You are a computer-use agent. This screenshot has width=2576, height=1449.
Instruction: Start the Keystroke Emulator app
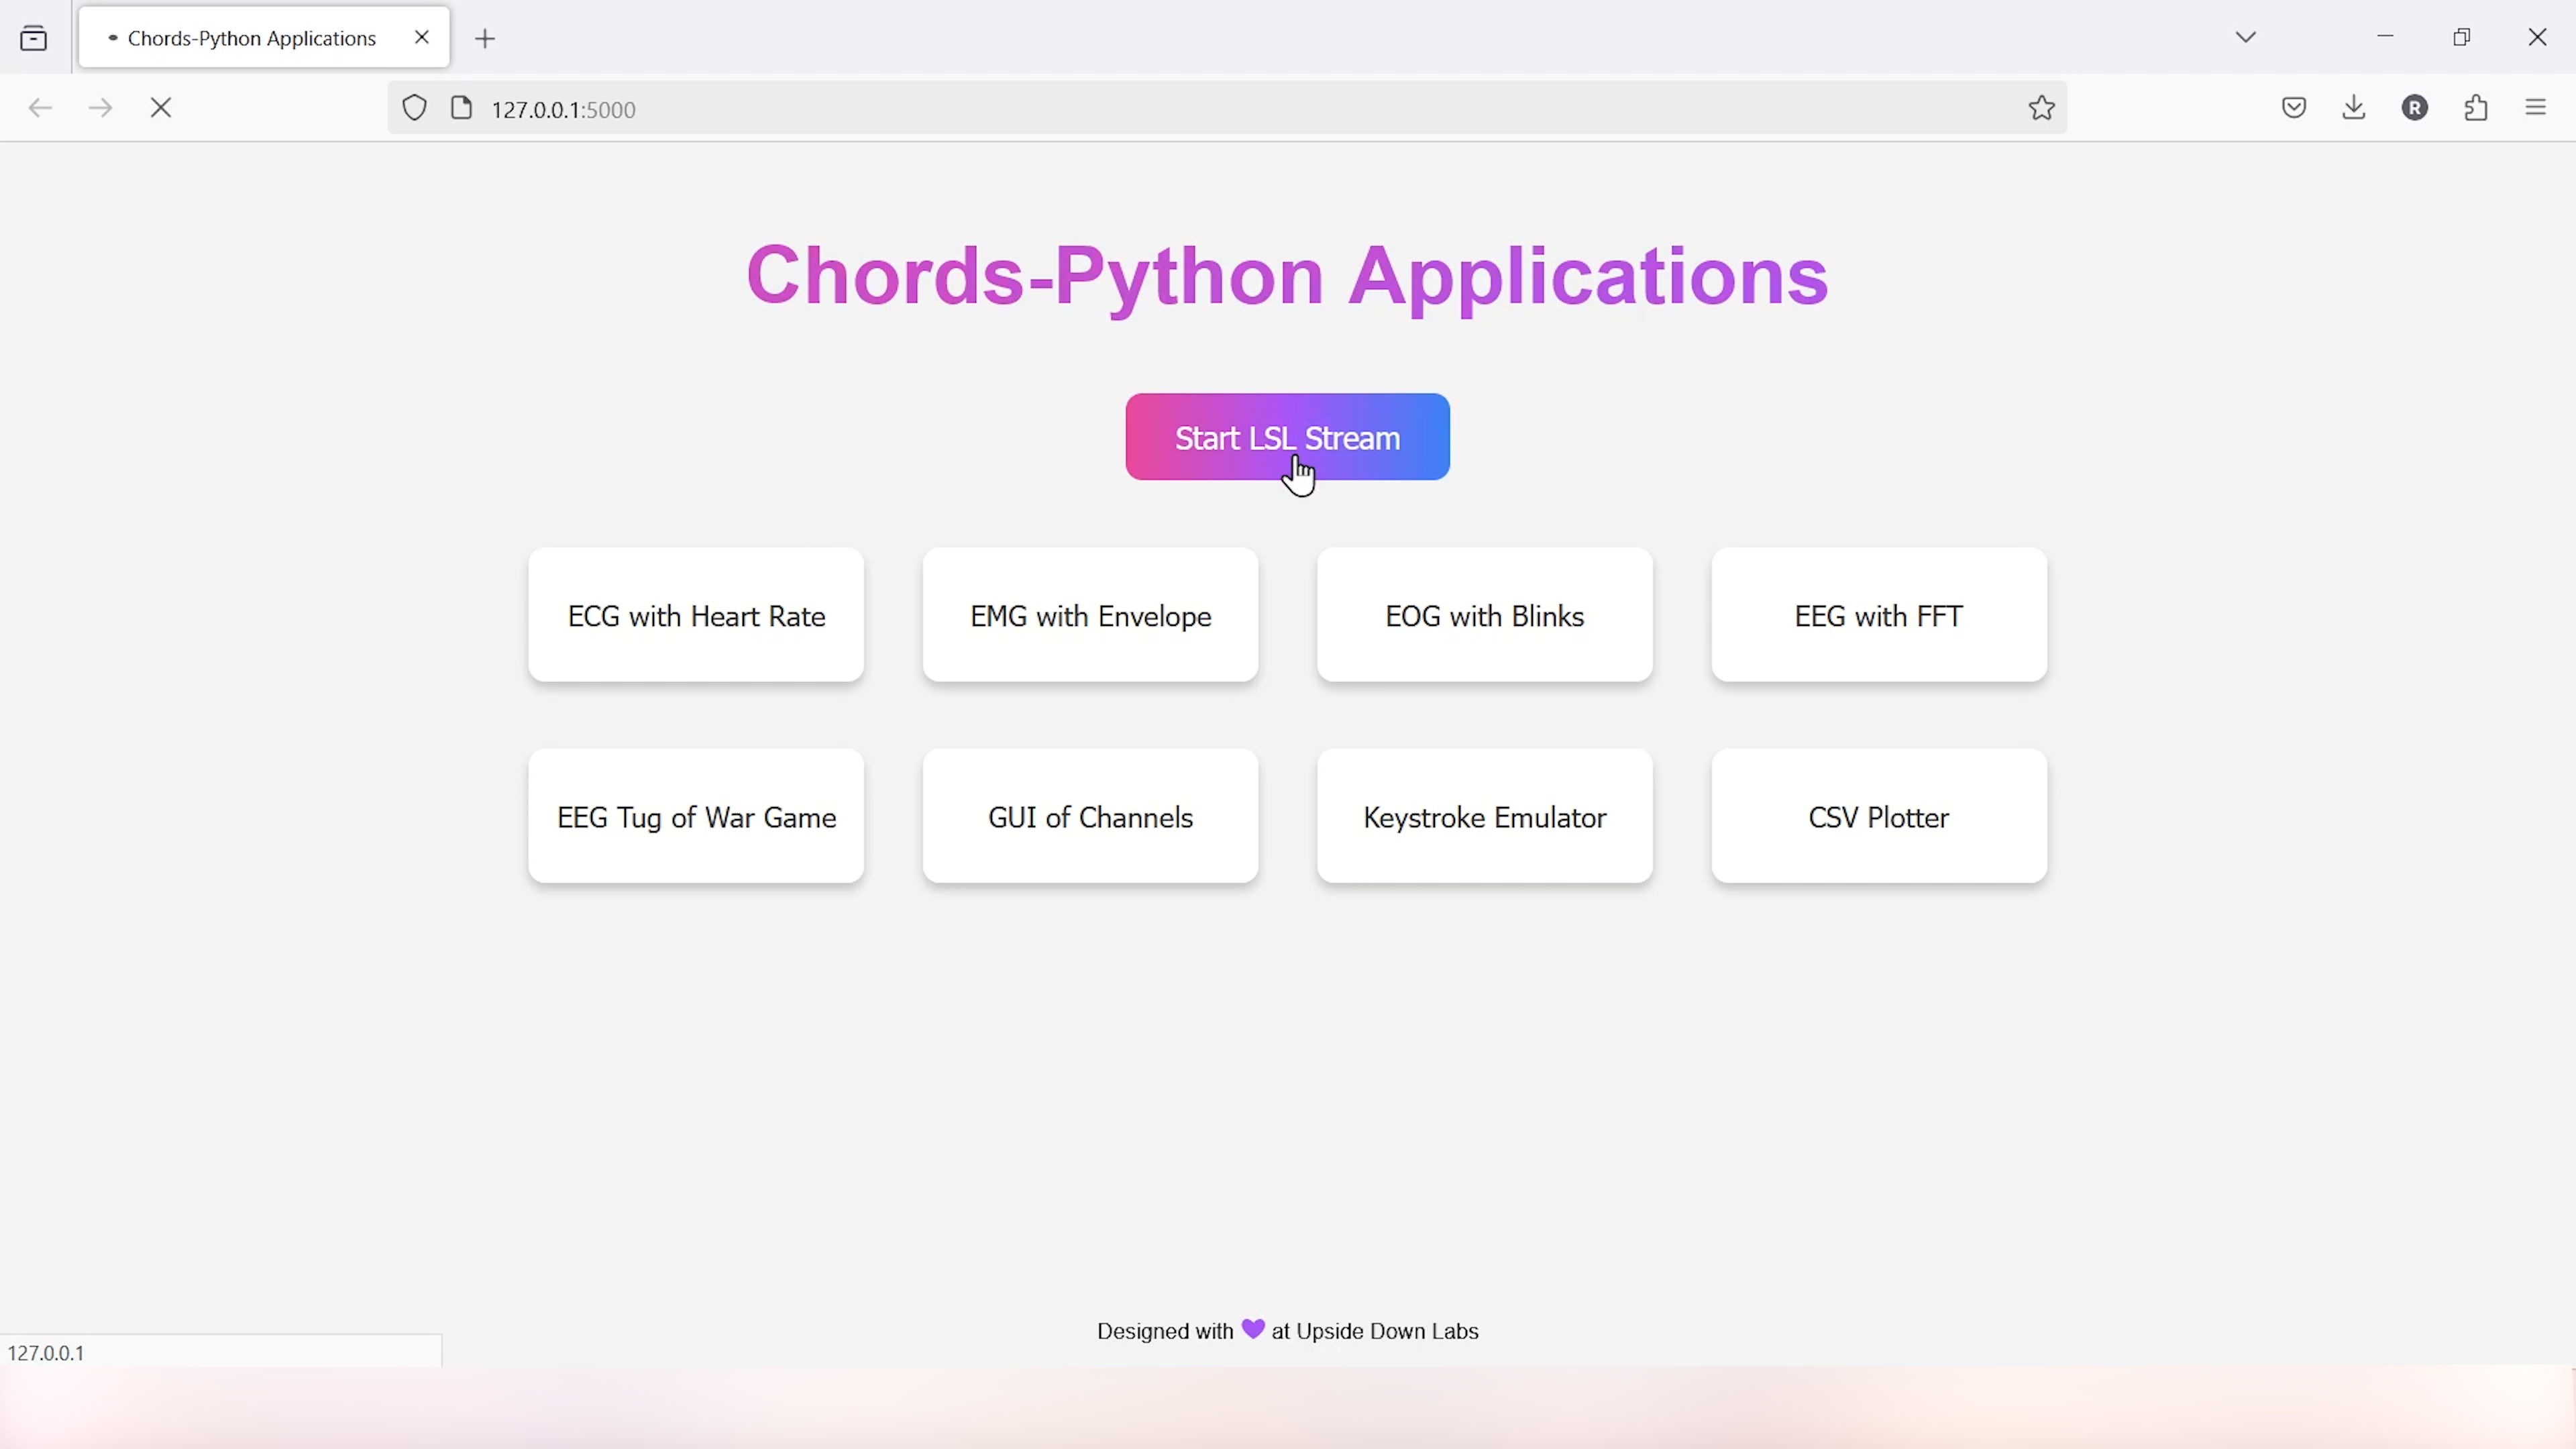pyautogui.click(x=1485, y=816)
